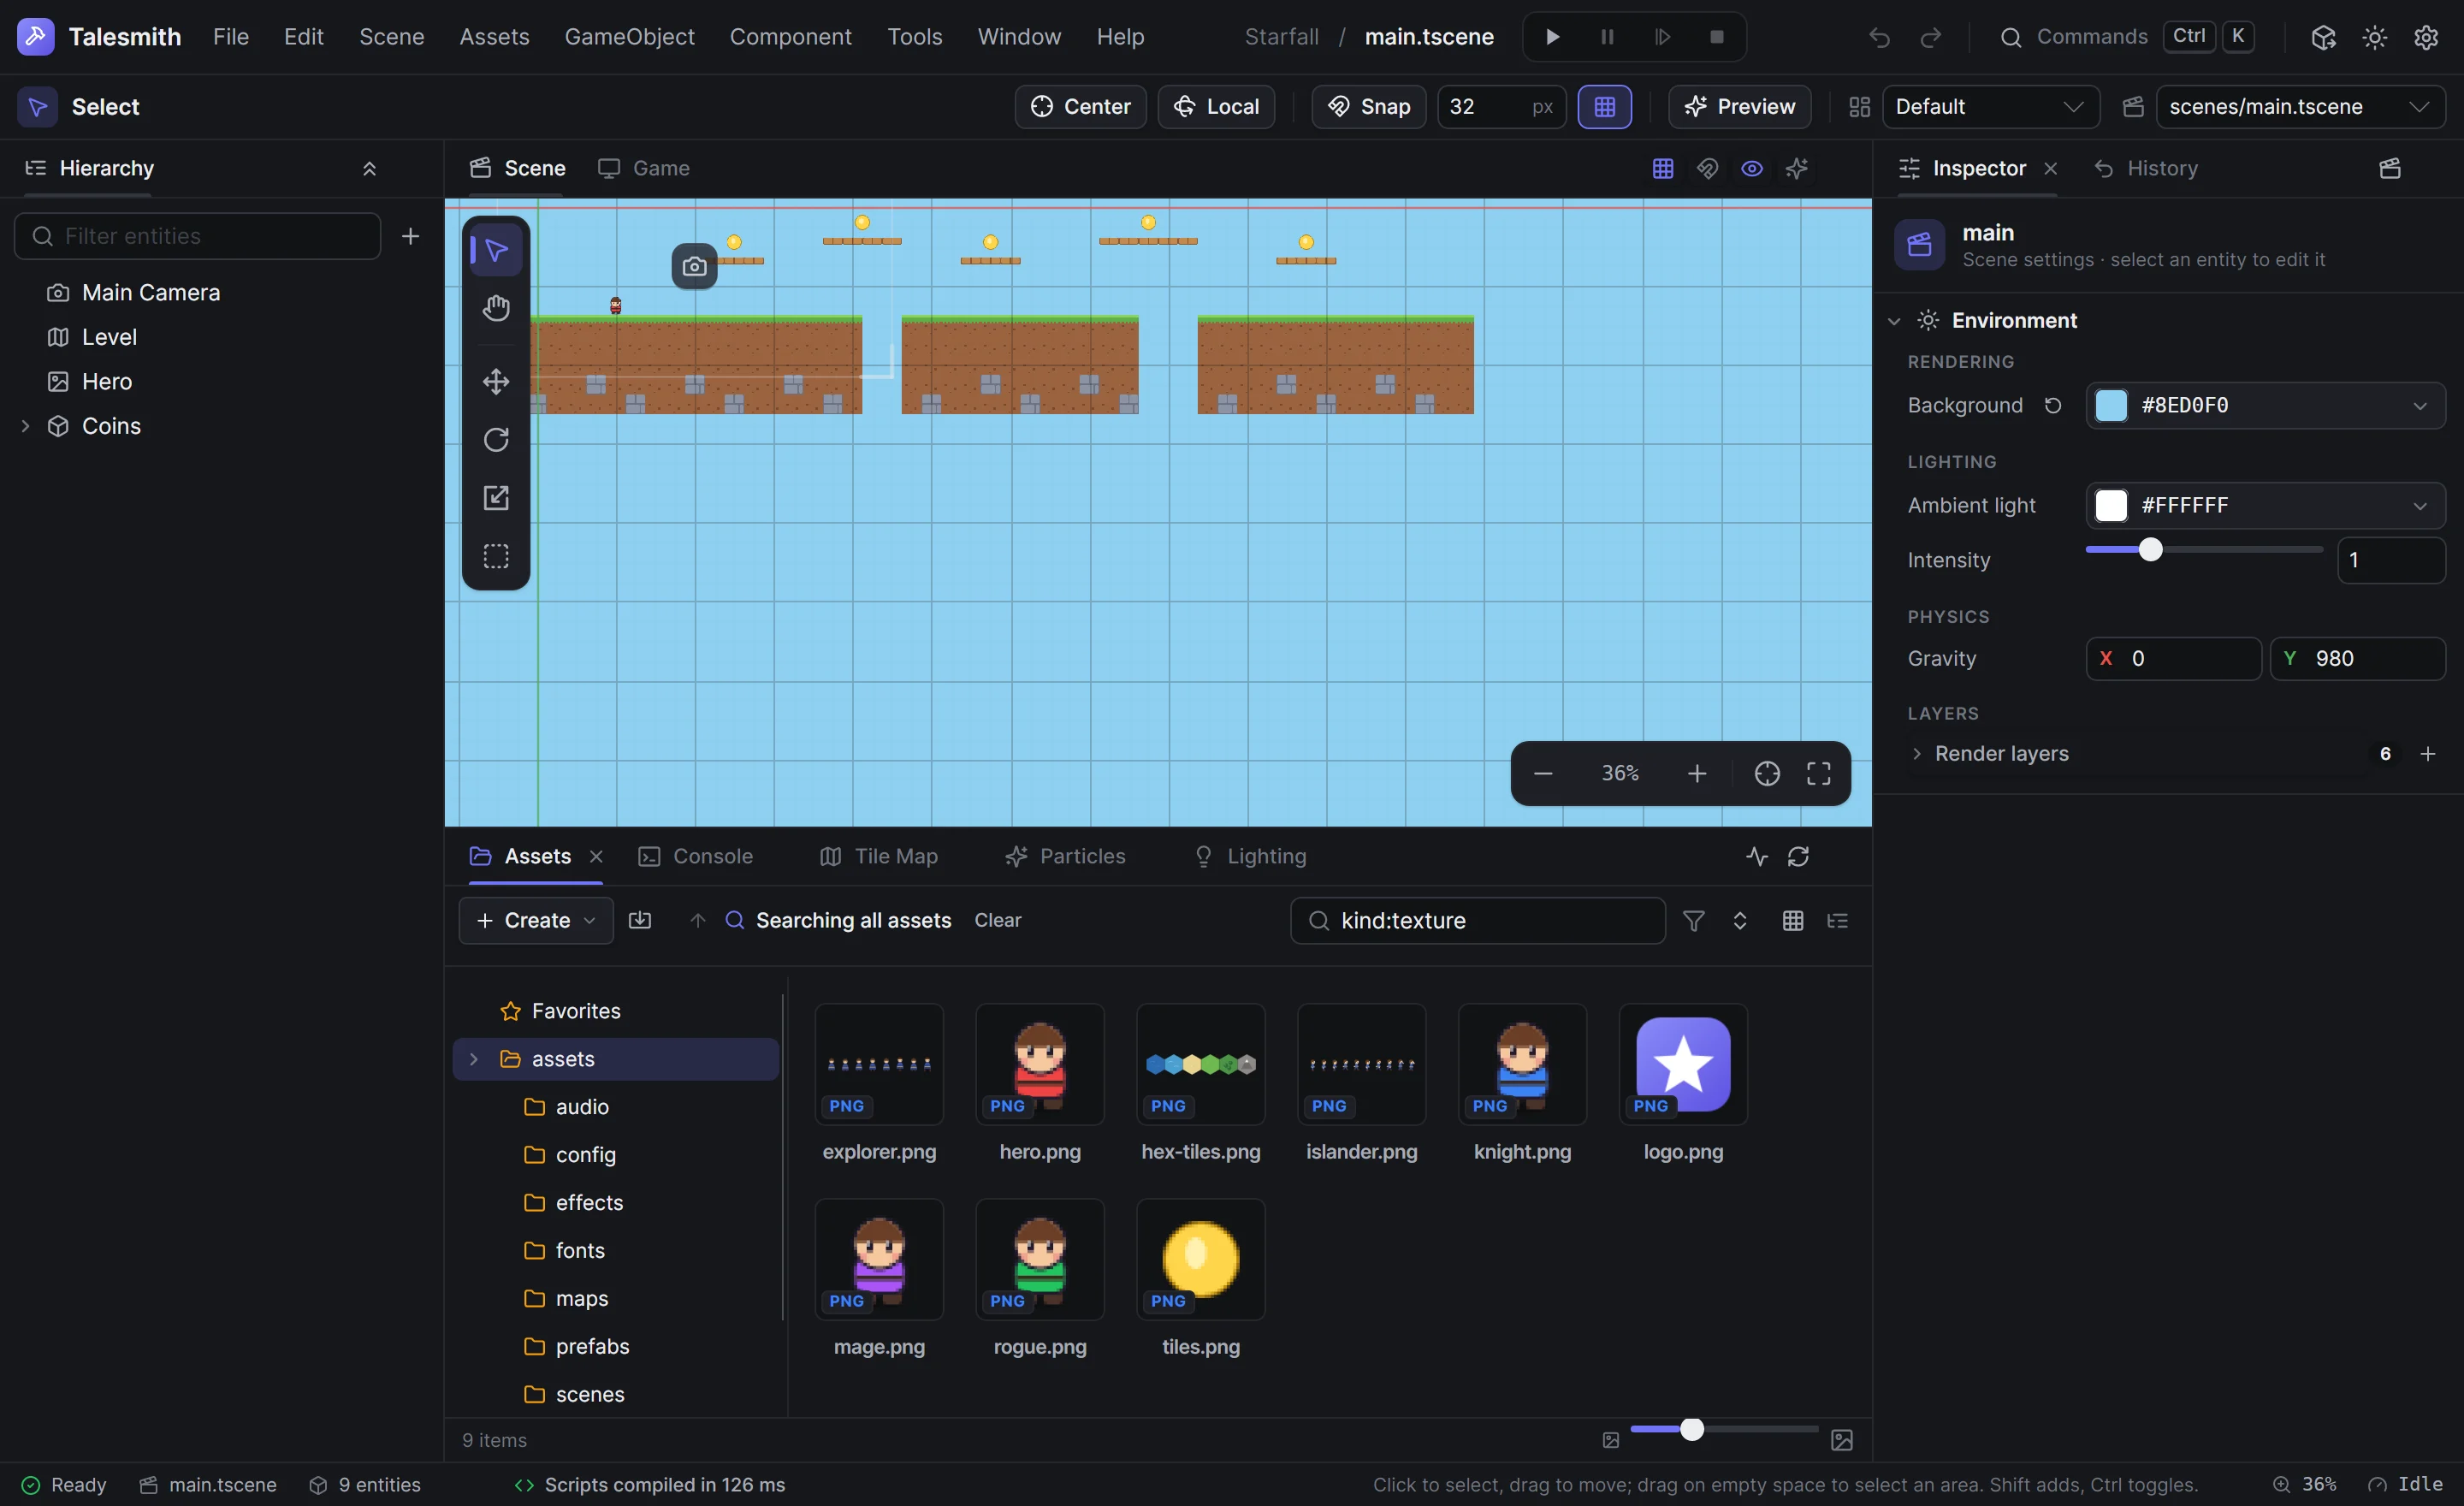Open the settings gear icon
The image size is (2464, 1506).
(x=2426, y=37)
